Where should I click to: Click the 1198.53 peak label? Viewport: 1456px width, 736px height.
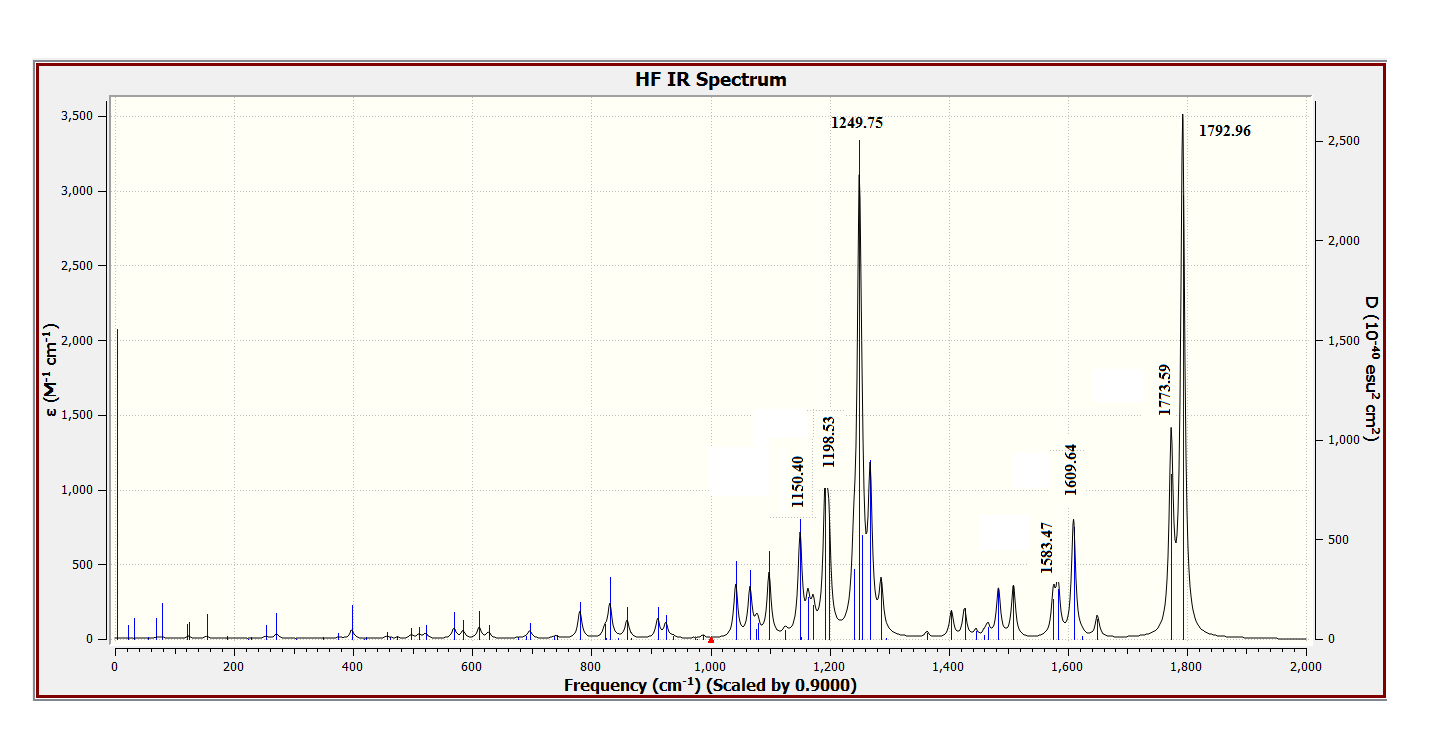click(828, 441)
